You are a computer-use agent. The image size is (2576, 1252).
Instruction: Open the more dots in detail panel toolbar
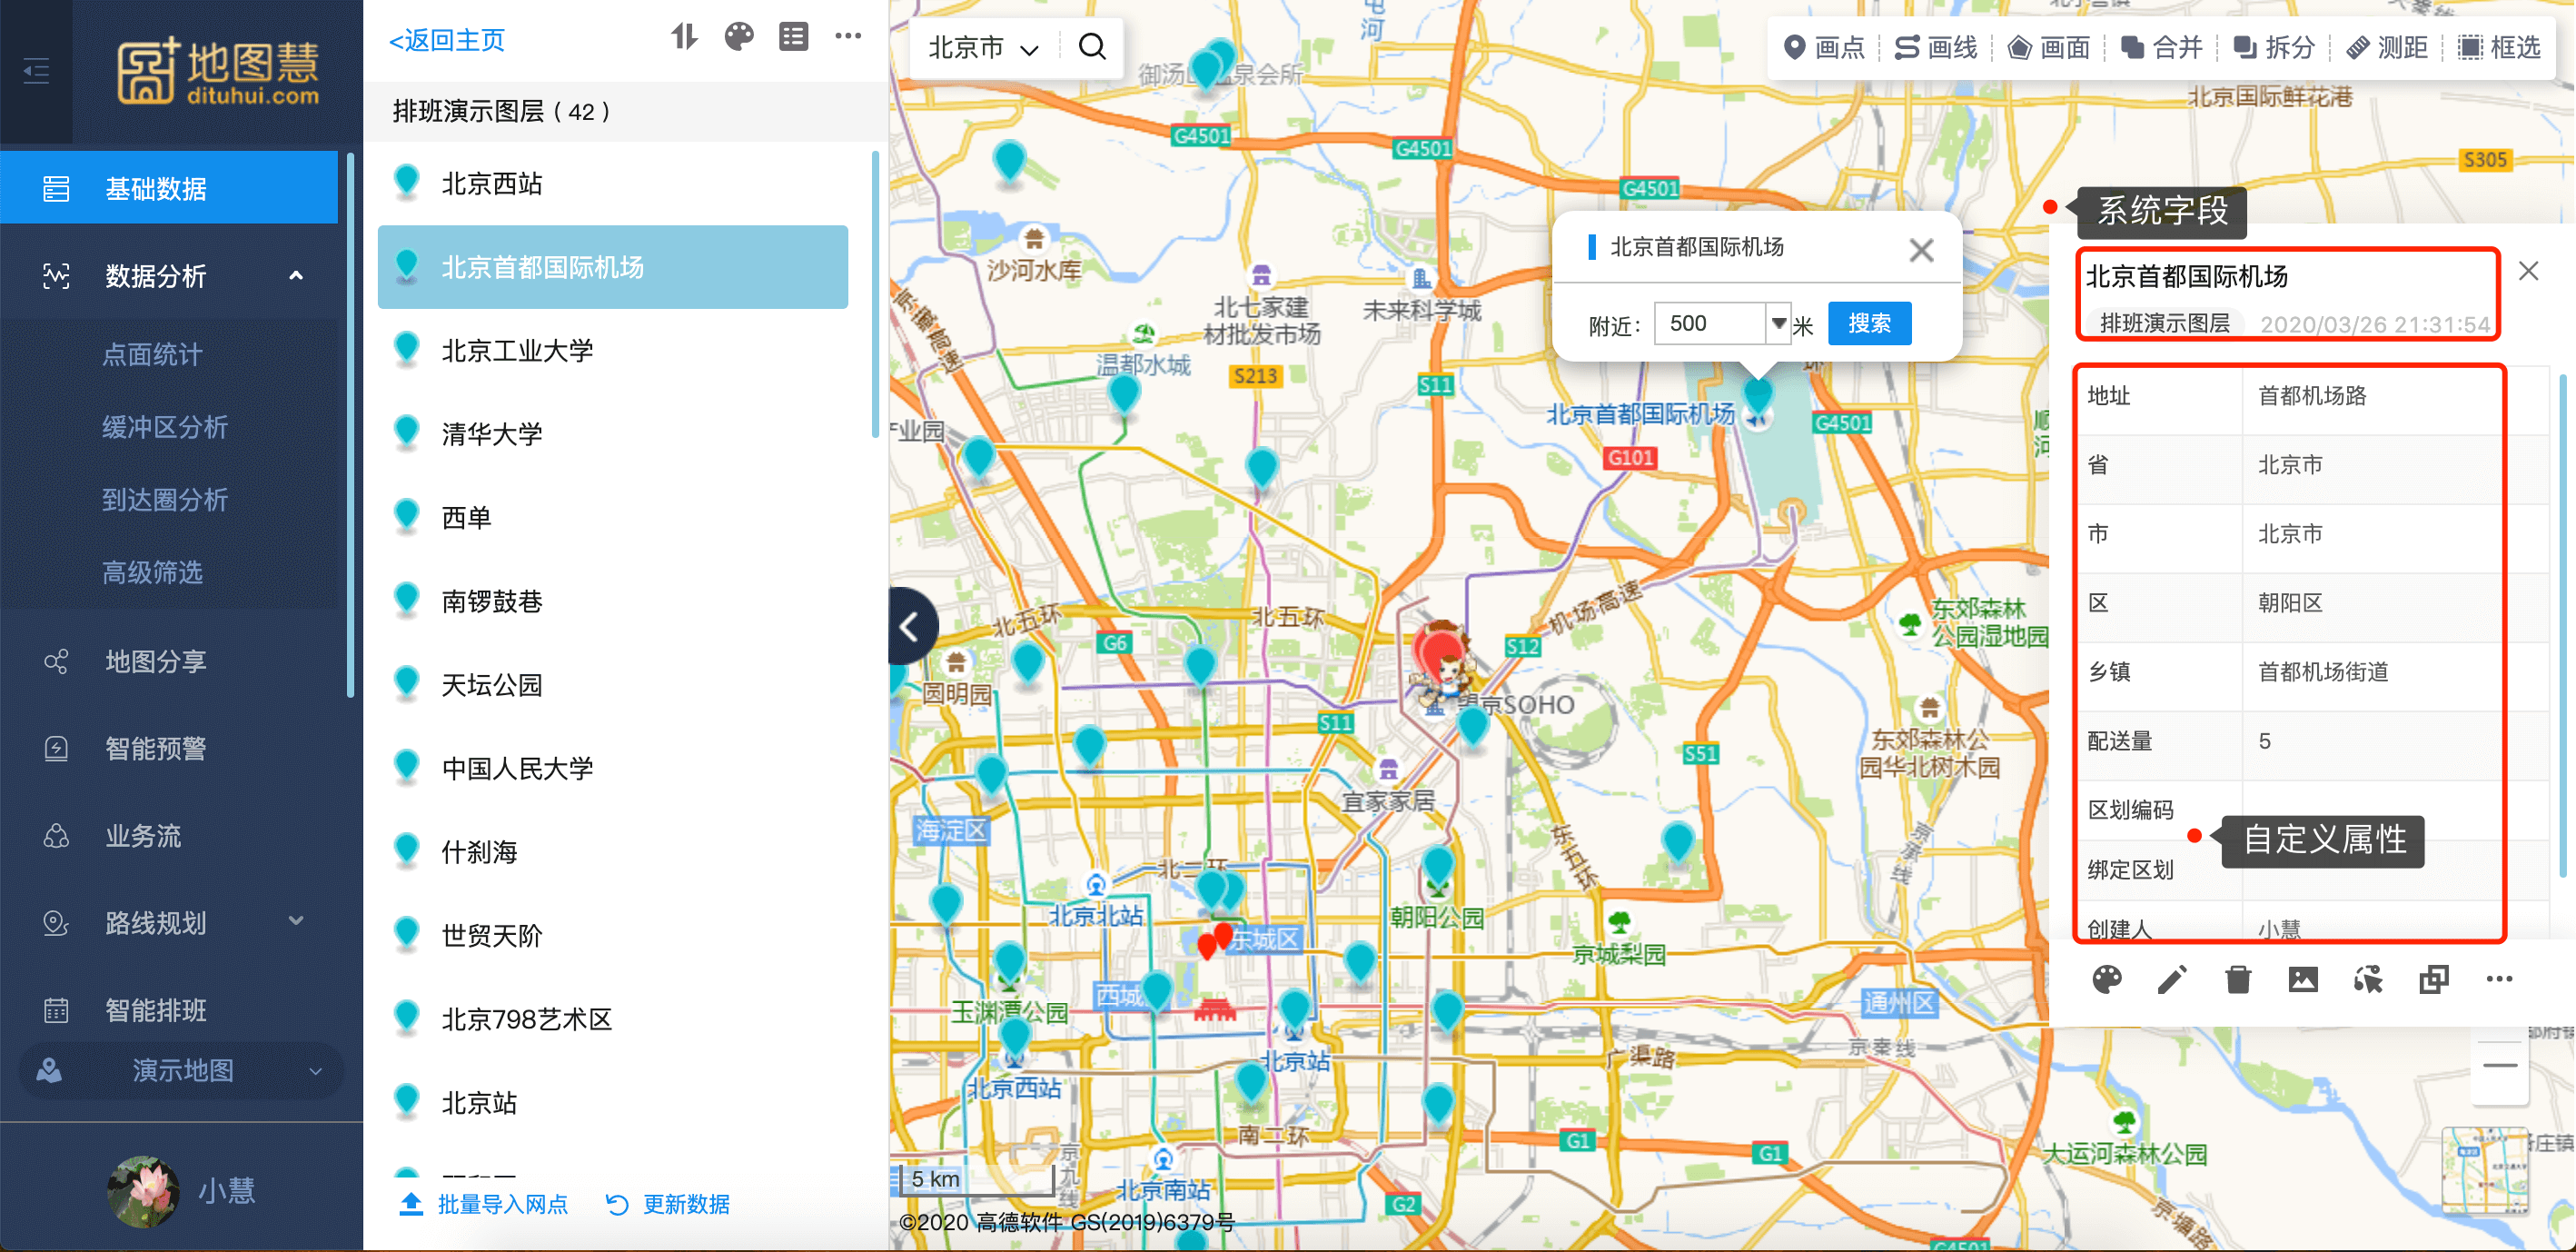pyautogui.click(x=2499, y=980)
